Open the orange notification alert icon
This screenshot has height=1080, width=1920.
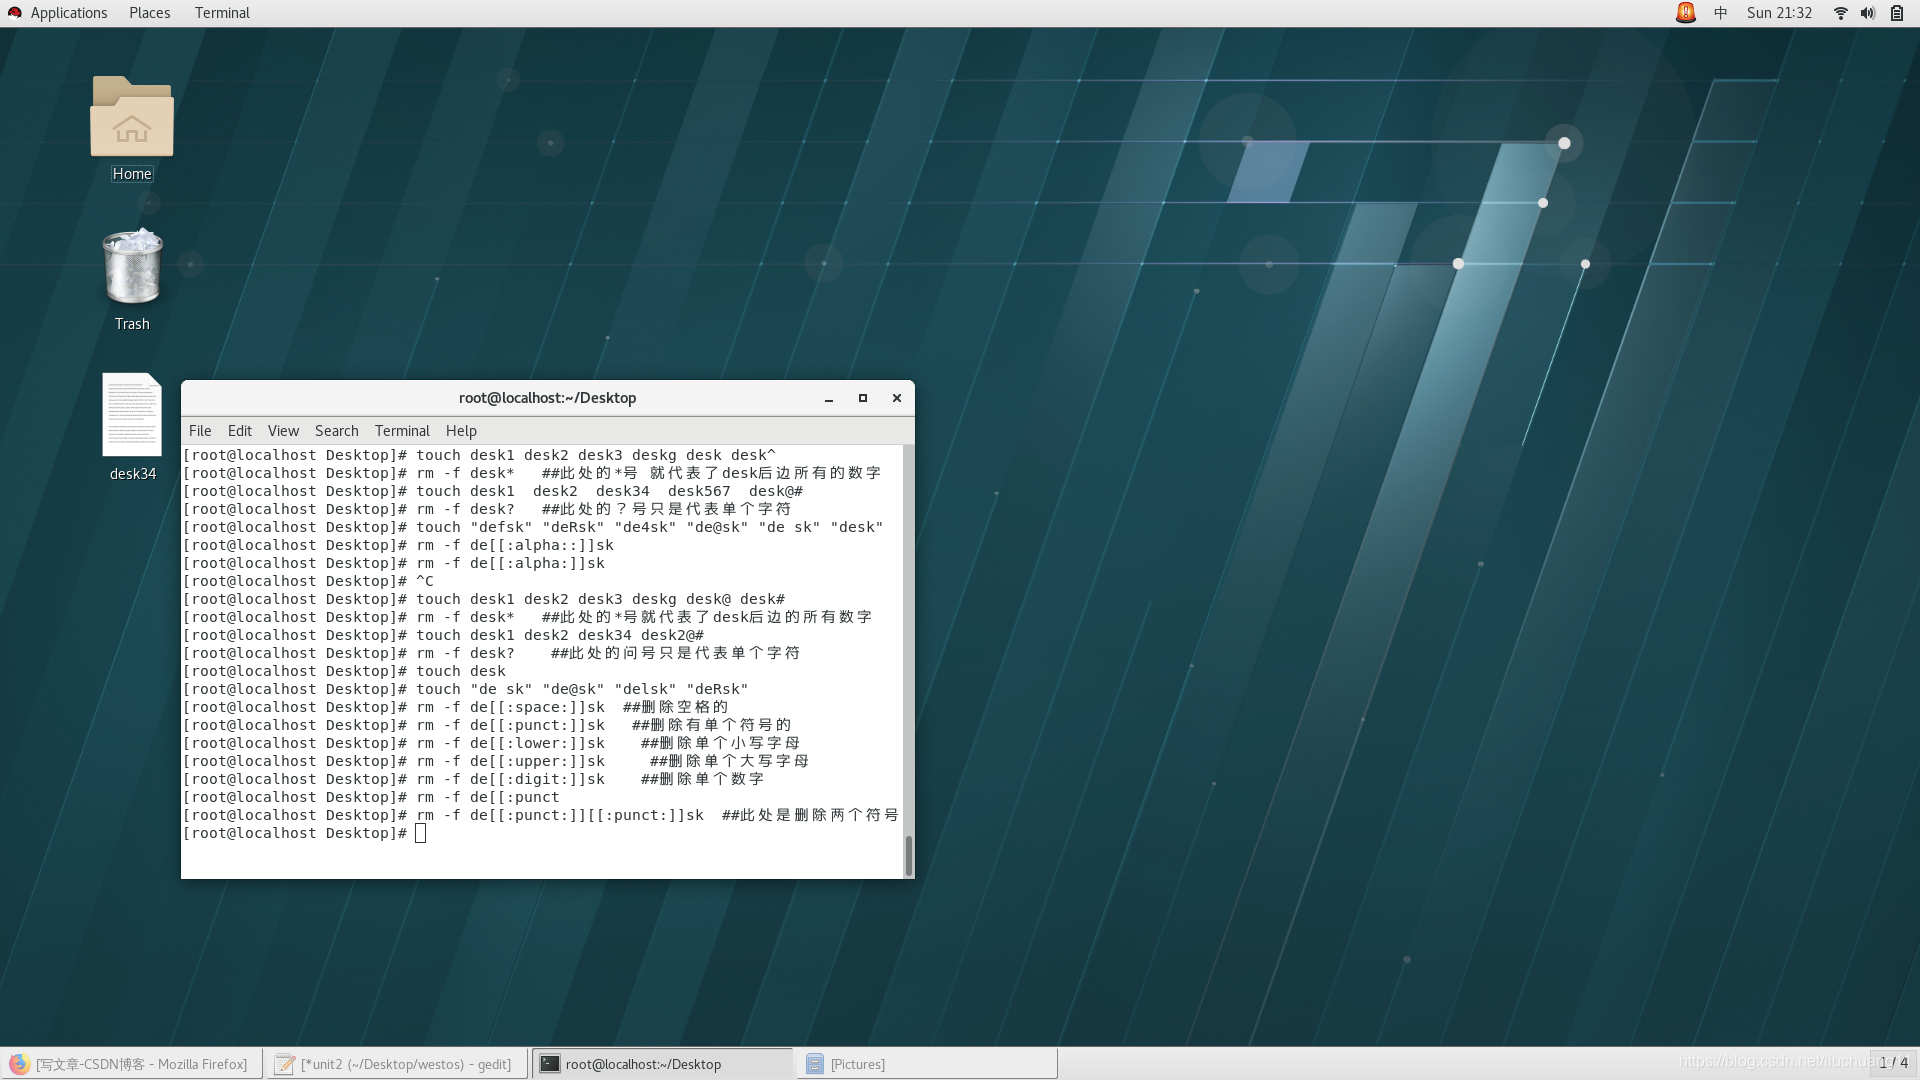tap(1686, 13)
